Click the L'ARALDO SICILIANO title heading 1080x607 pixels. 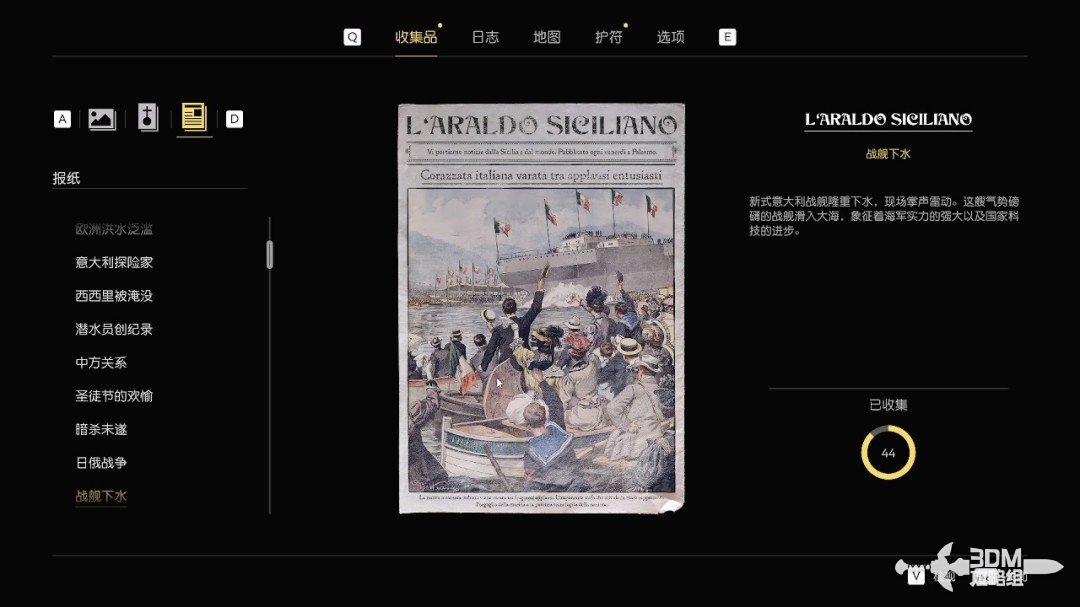[888, 119]
